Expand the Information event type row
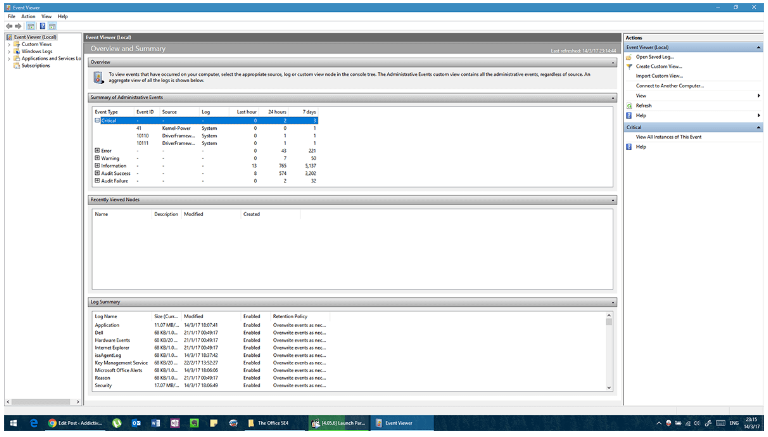Image resolution: width=768 pixels, height=437 pixels. coord(97,166)
